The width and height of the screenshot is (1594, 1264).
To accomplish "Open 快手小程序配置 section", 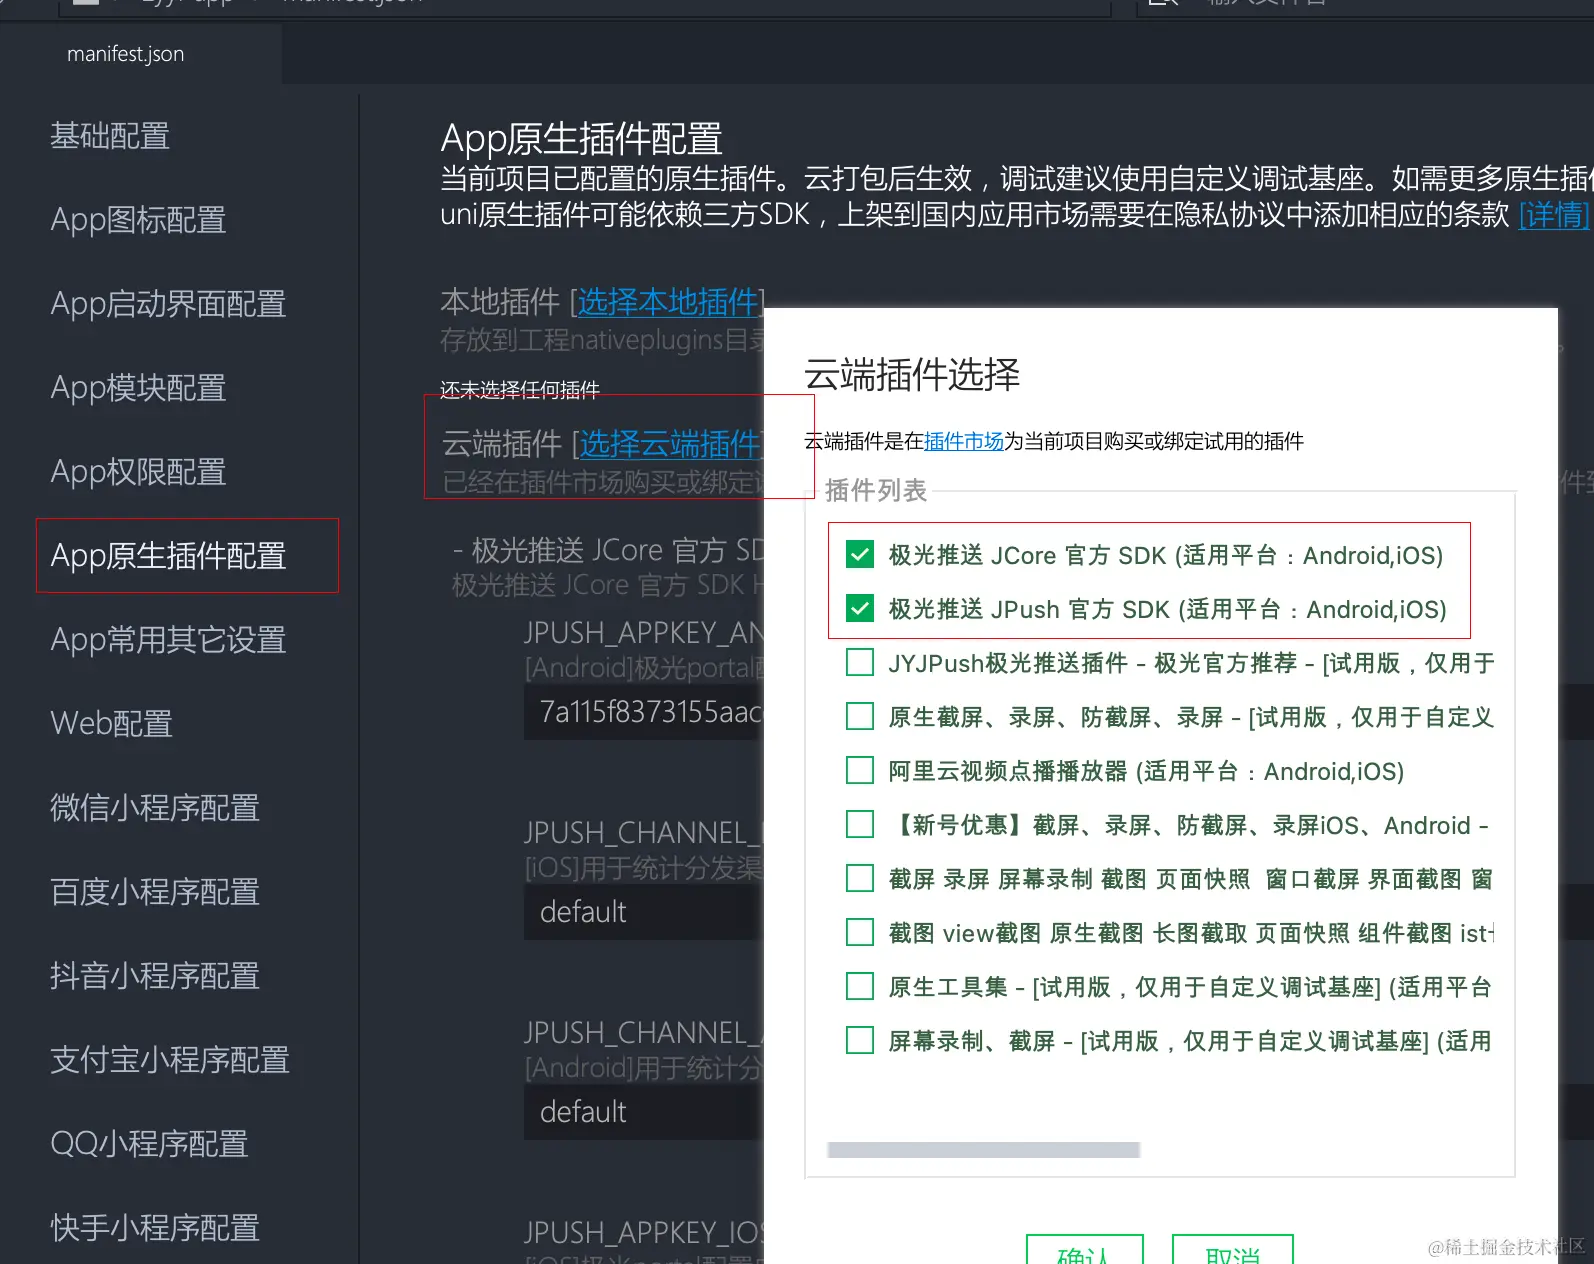I will click(x=155, y=1228).
